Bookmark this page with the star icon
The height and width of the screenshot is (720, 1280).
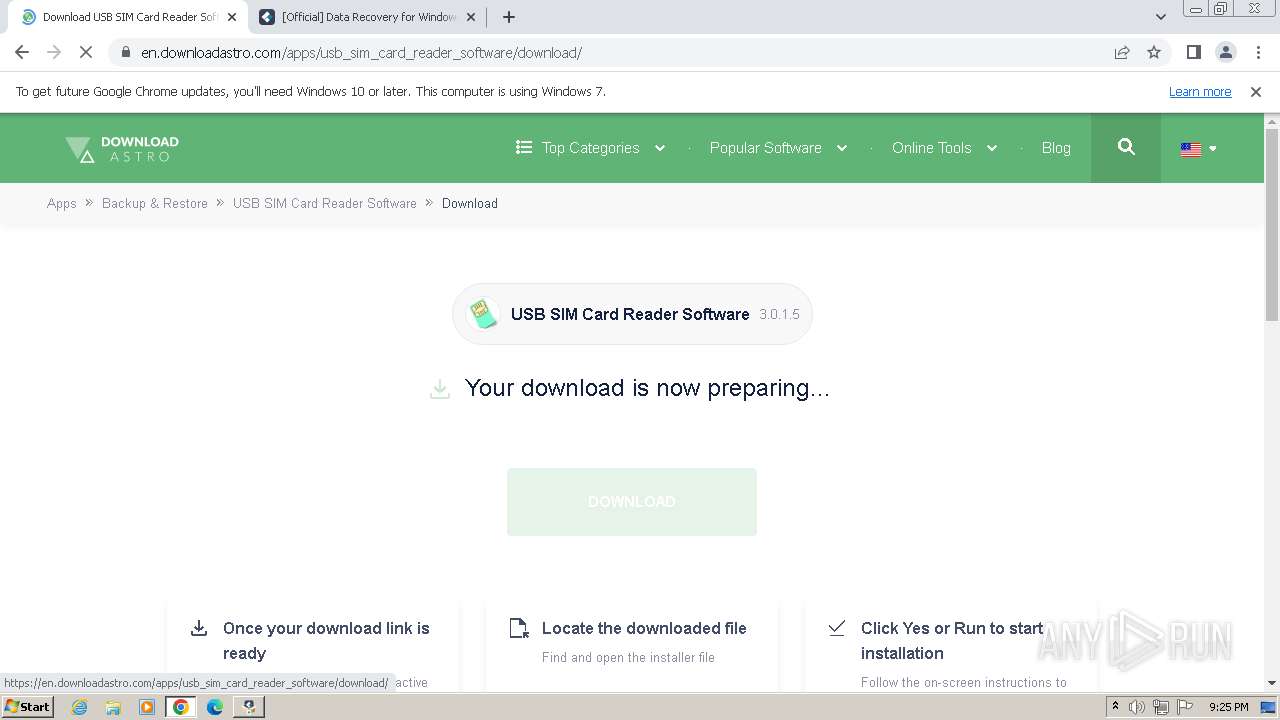1154,53
